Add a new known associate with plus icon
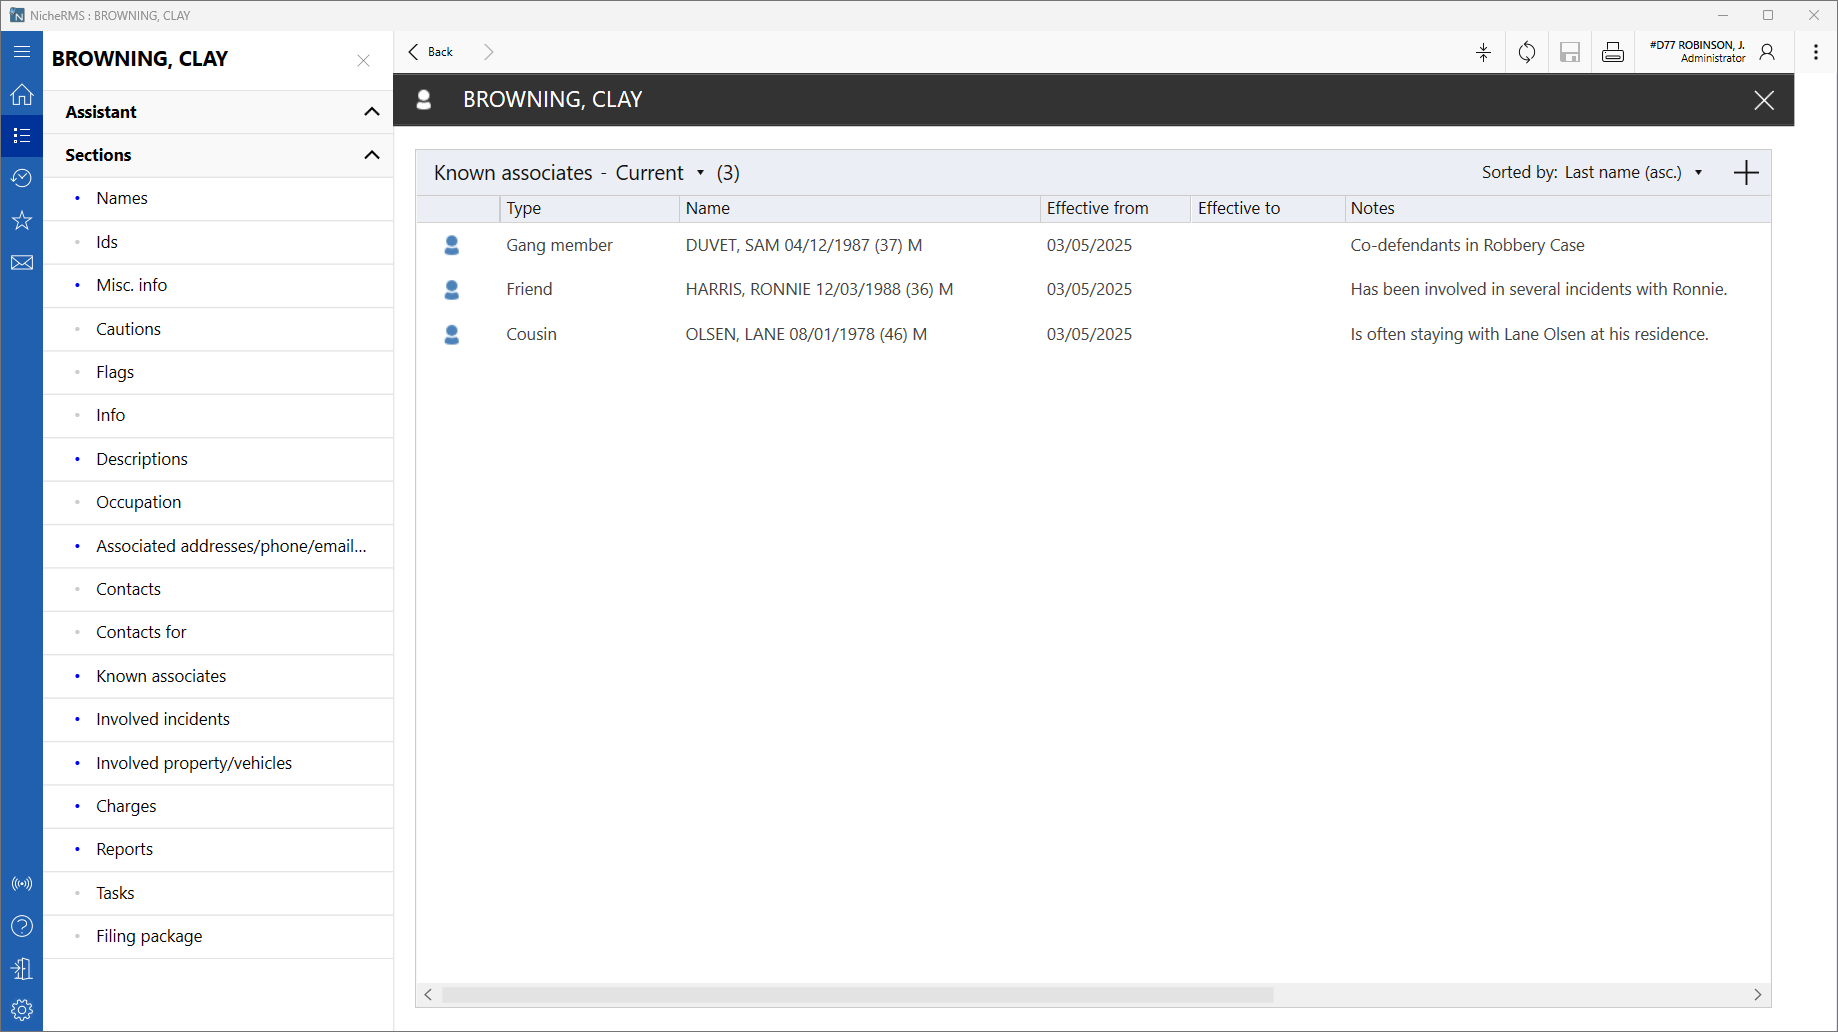Viewport: 1838px width, 1032px height. click(x=1745, y=173)
